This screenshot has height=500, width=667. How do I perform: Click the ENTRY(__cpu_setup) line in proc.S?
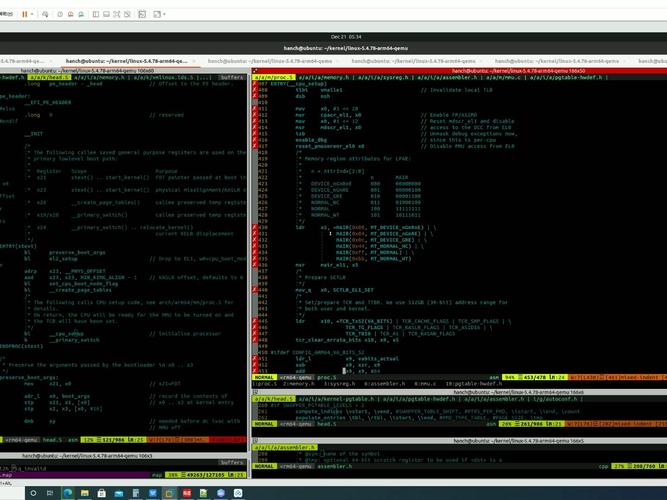point(299,84)
